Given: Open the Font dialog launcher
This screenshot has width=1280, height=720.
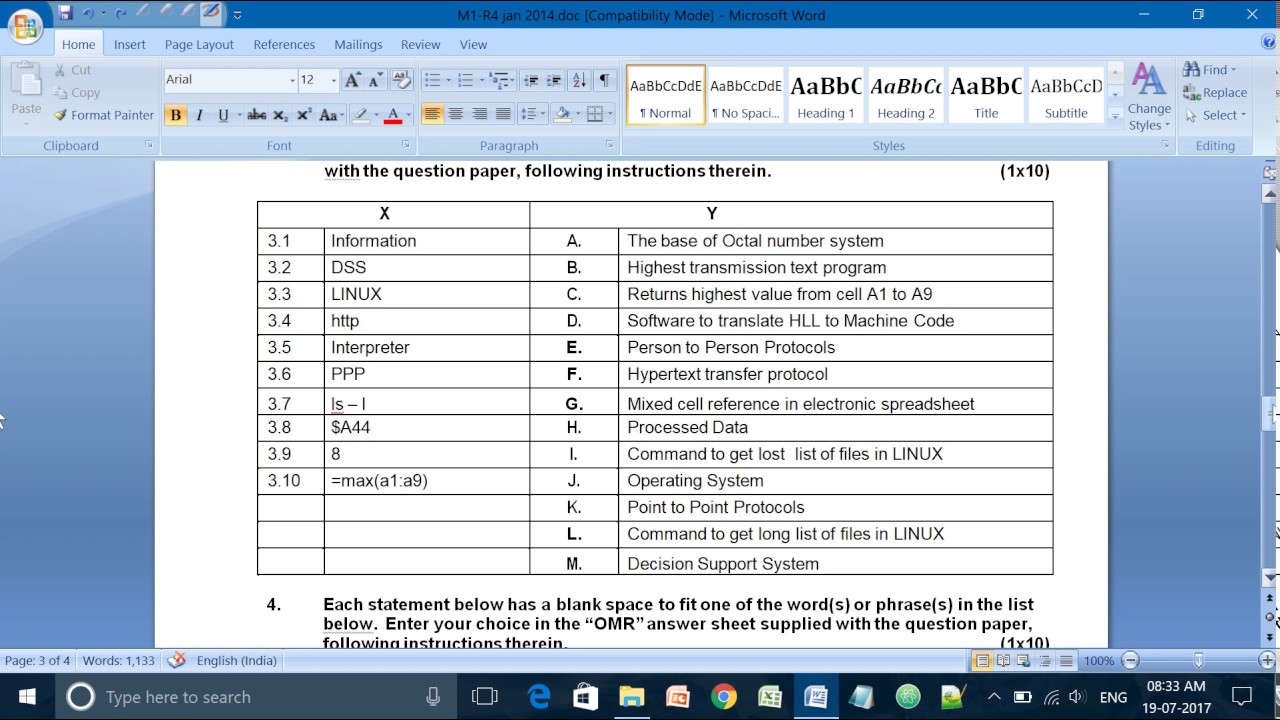Looking at the screenshot, I should pos(406,145).
